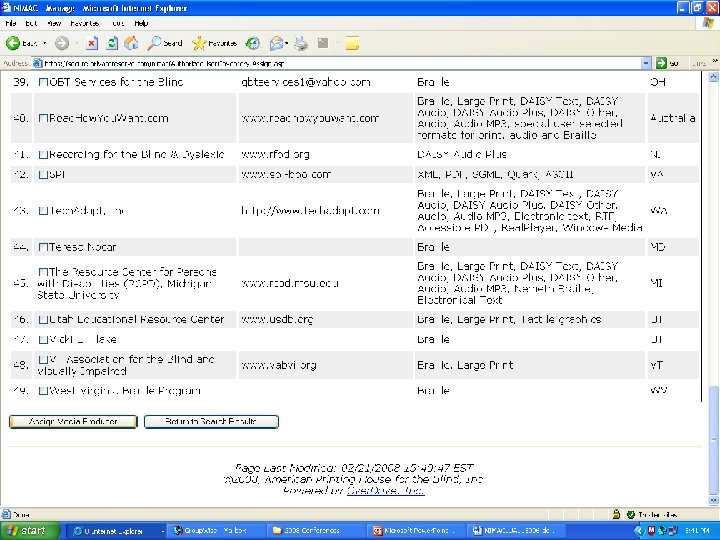720x540 pixels.
Task: Check the TechAdapt, Inc checkbox
Action: (x=43, y=211)
